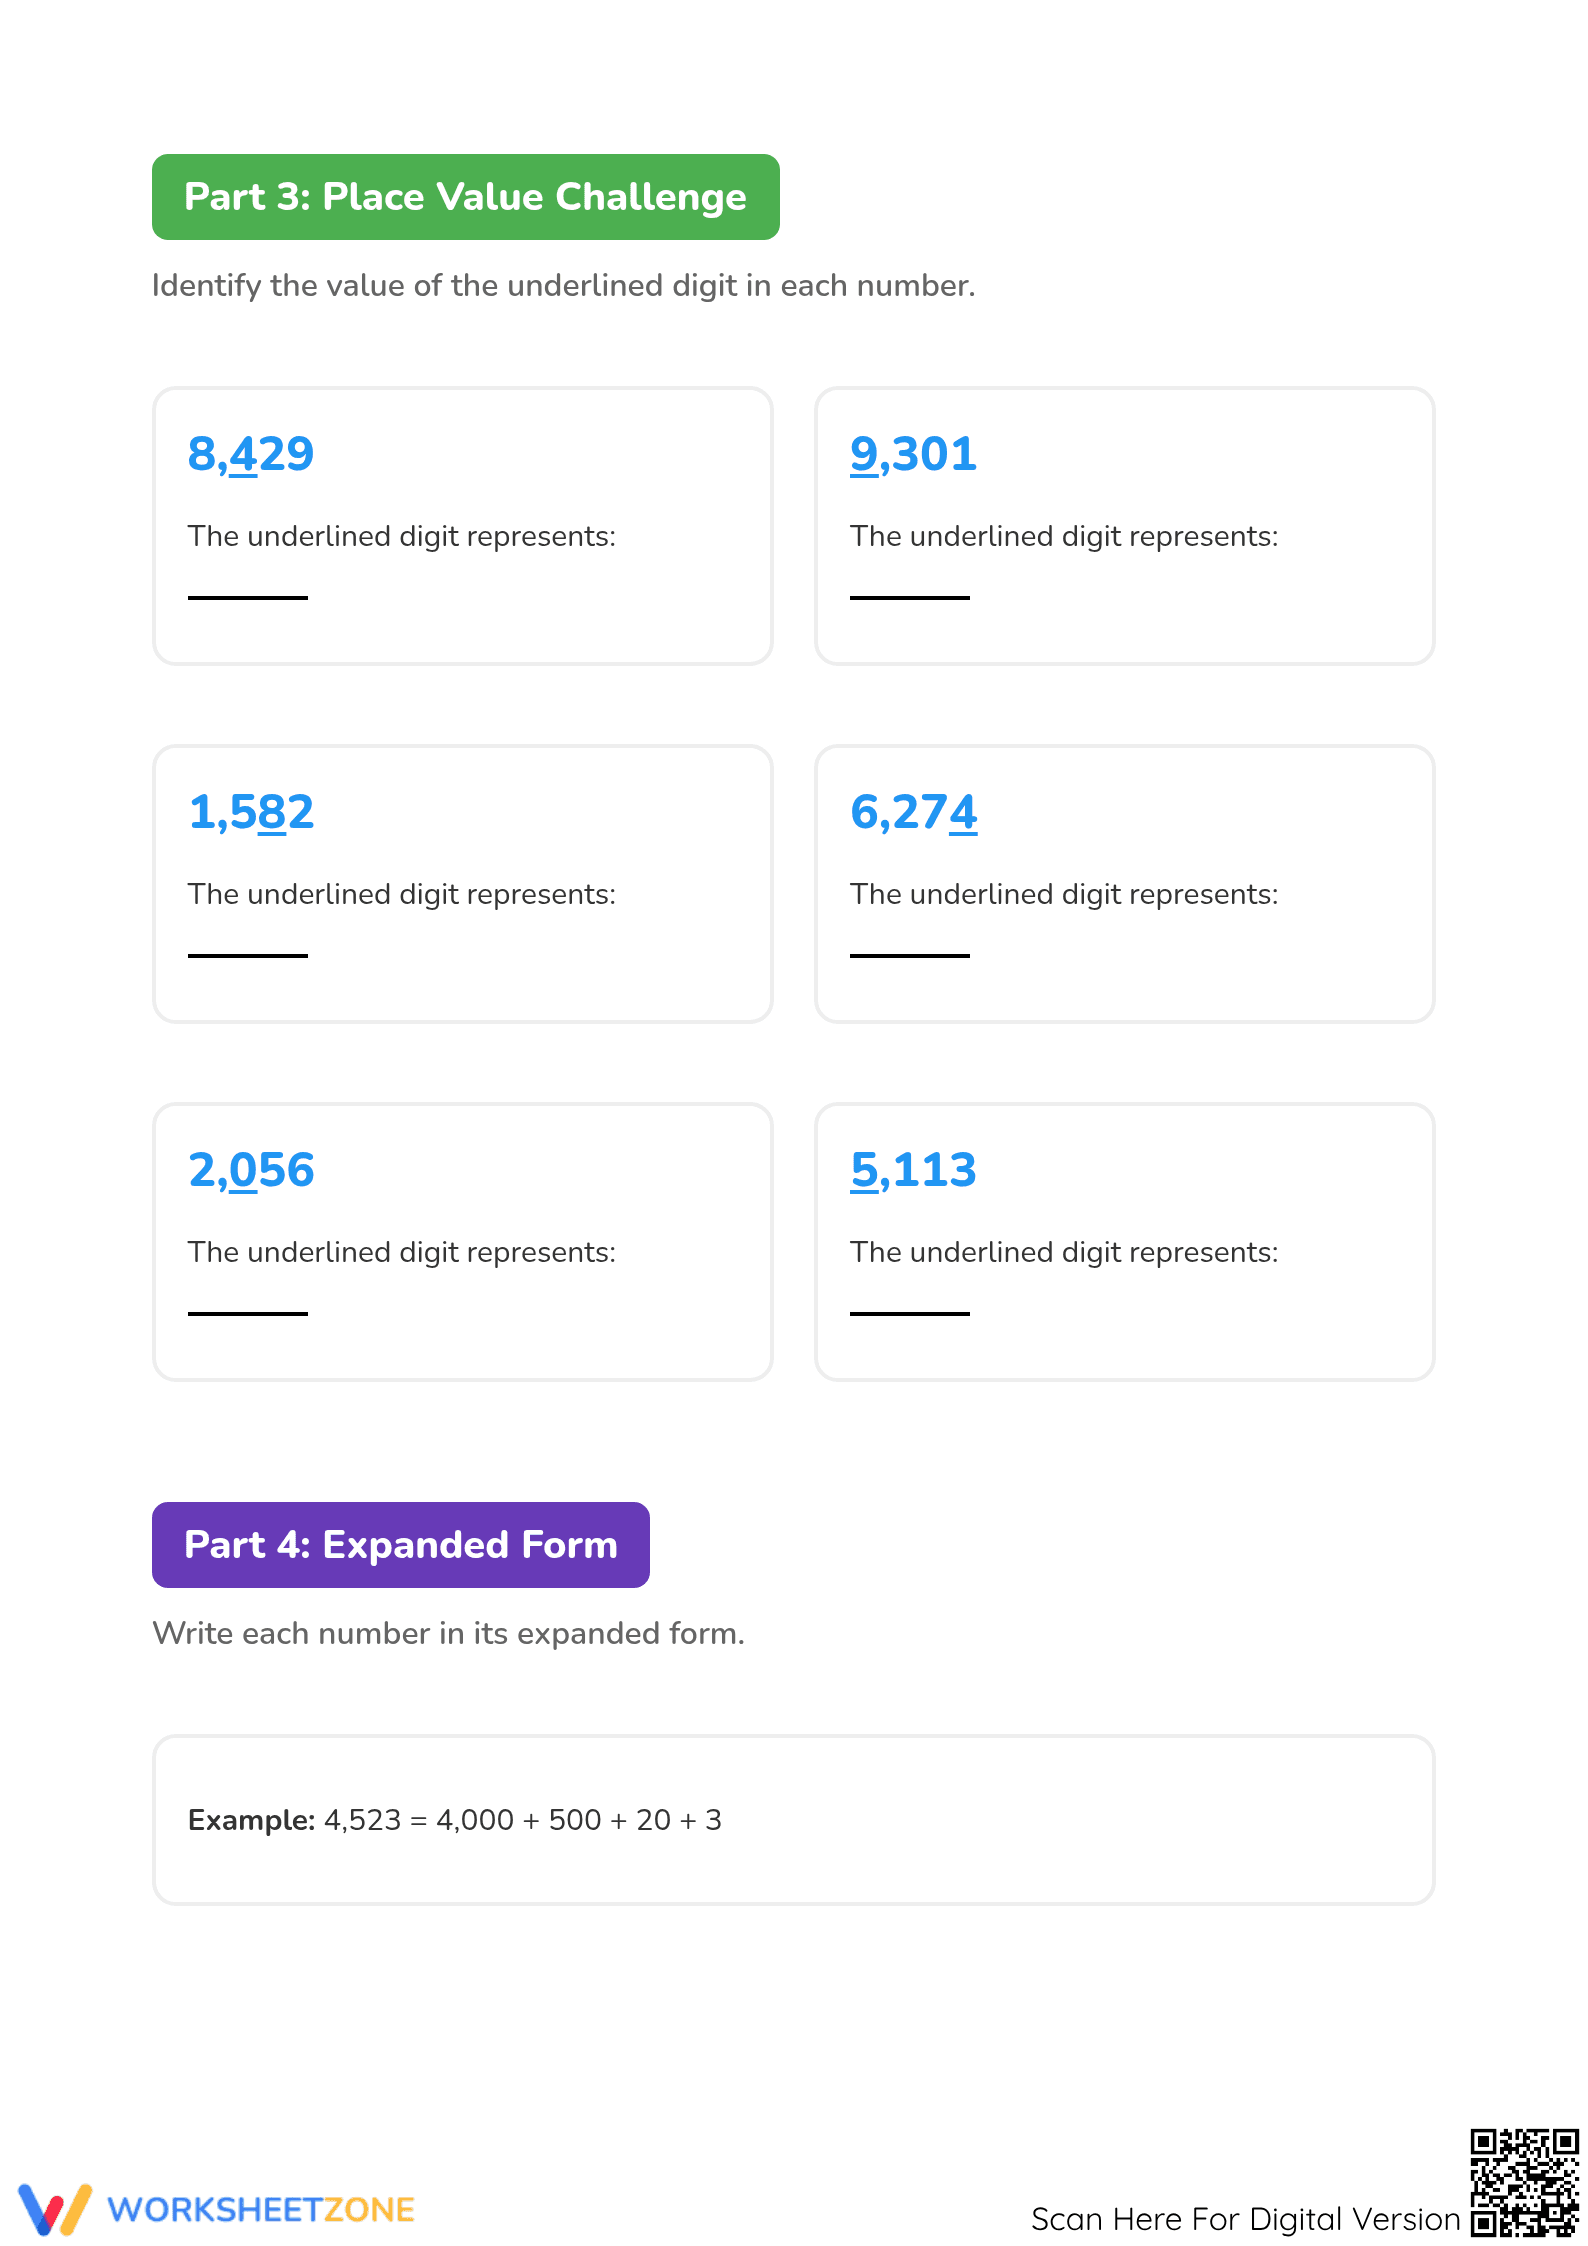Click the number 1,582
The width and height of the screenshot is (1588, 2246).
coord(251,813)
